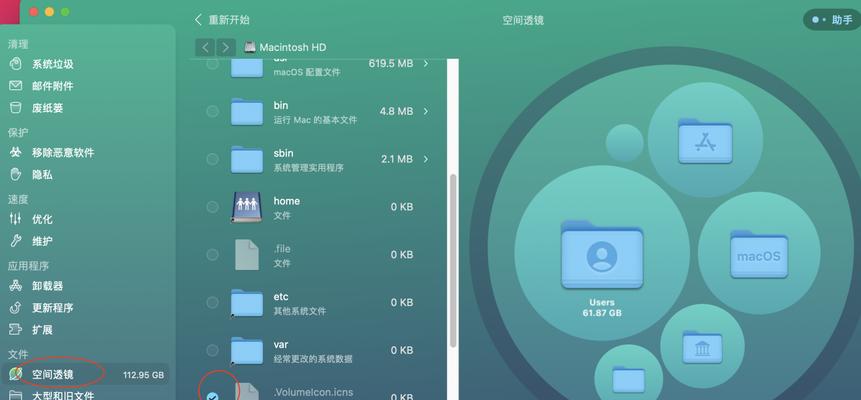Click the var folder icon
Screen dimensions: 861x400
pyautogui.click(x=247, y=350)
